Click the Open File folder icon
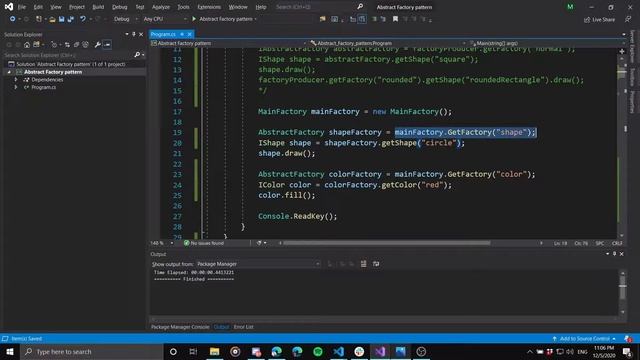This screenshot has width=640, height=360. pyautogui.click(x=52, y=19)
